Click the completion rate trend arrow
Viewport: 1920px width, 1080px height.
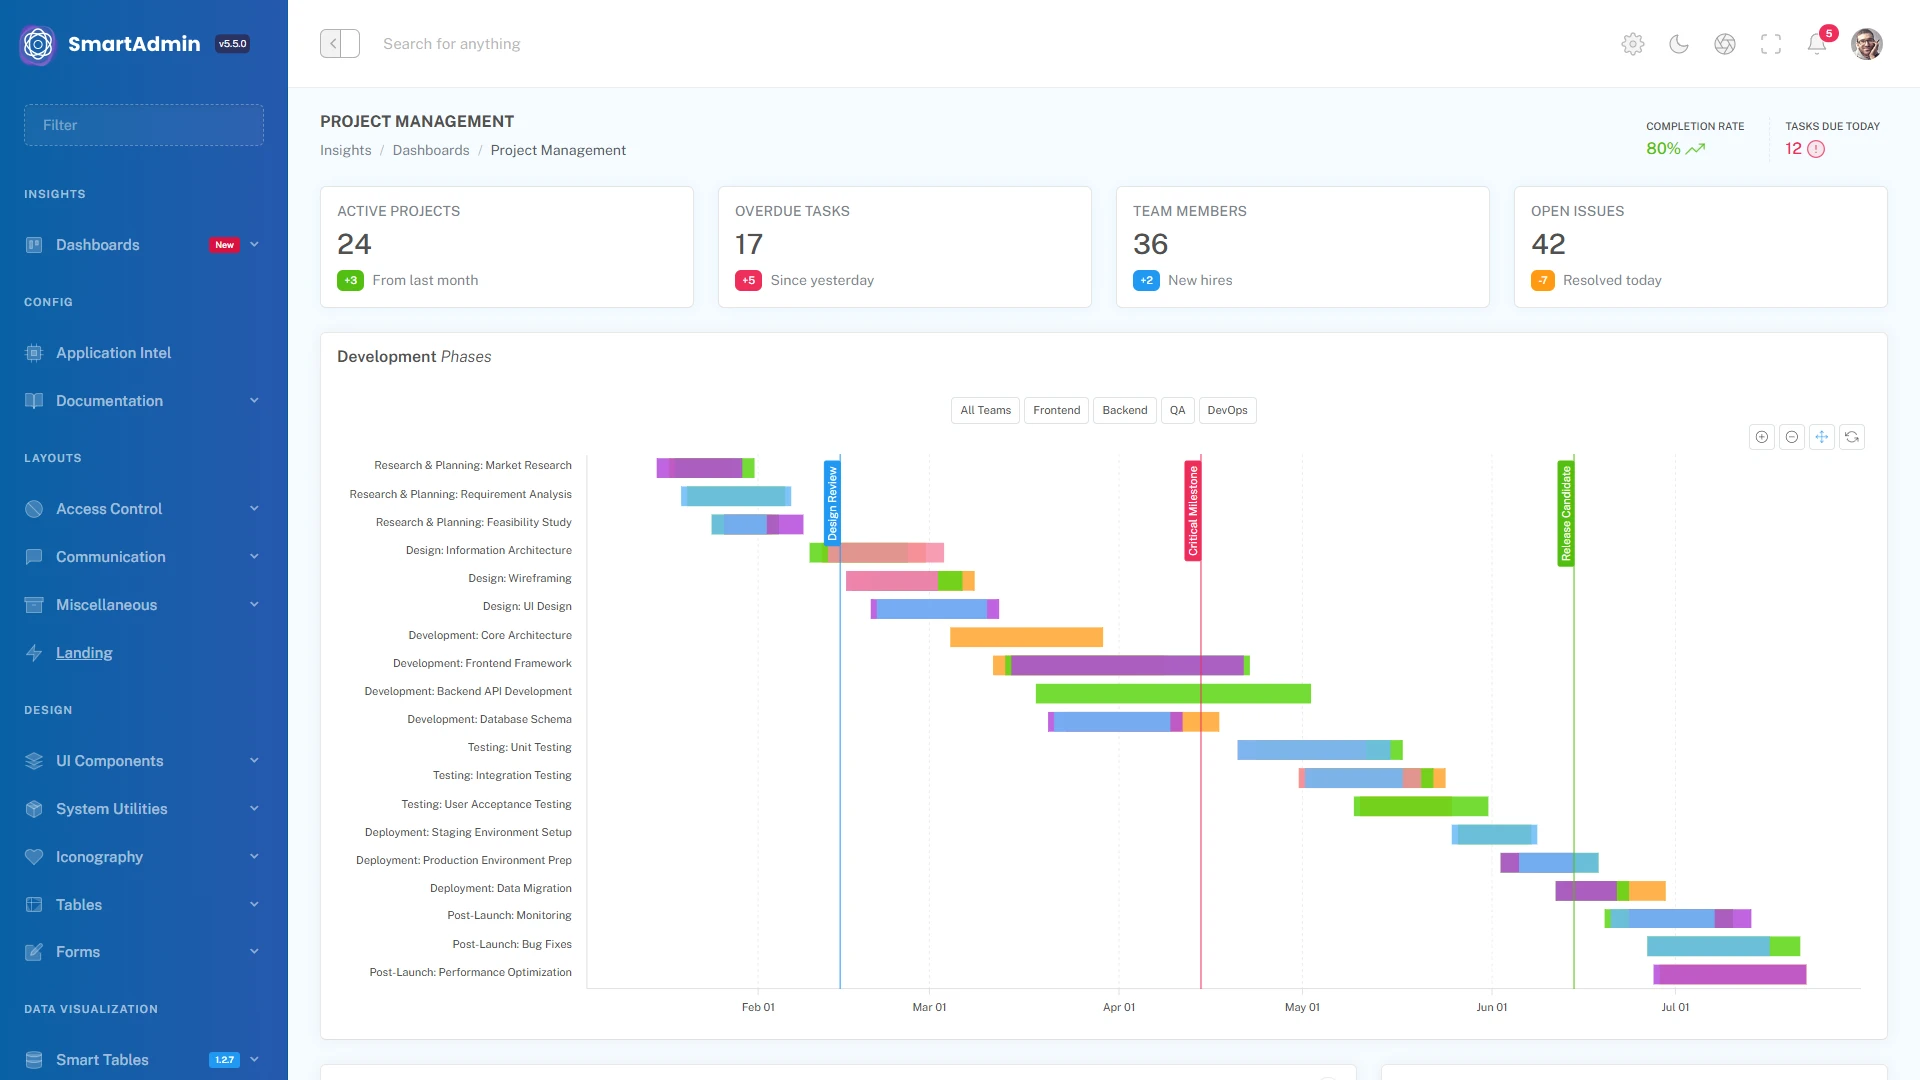click(1695, 149)
